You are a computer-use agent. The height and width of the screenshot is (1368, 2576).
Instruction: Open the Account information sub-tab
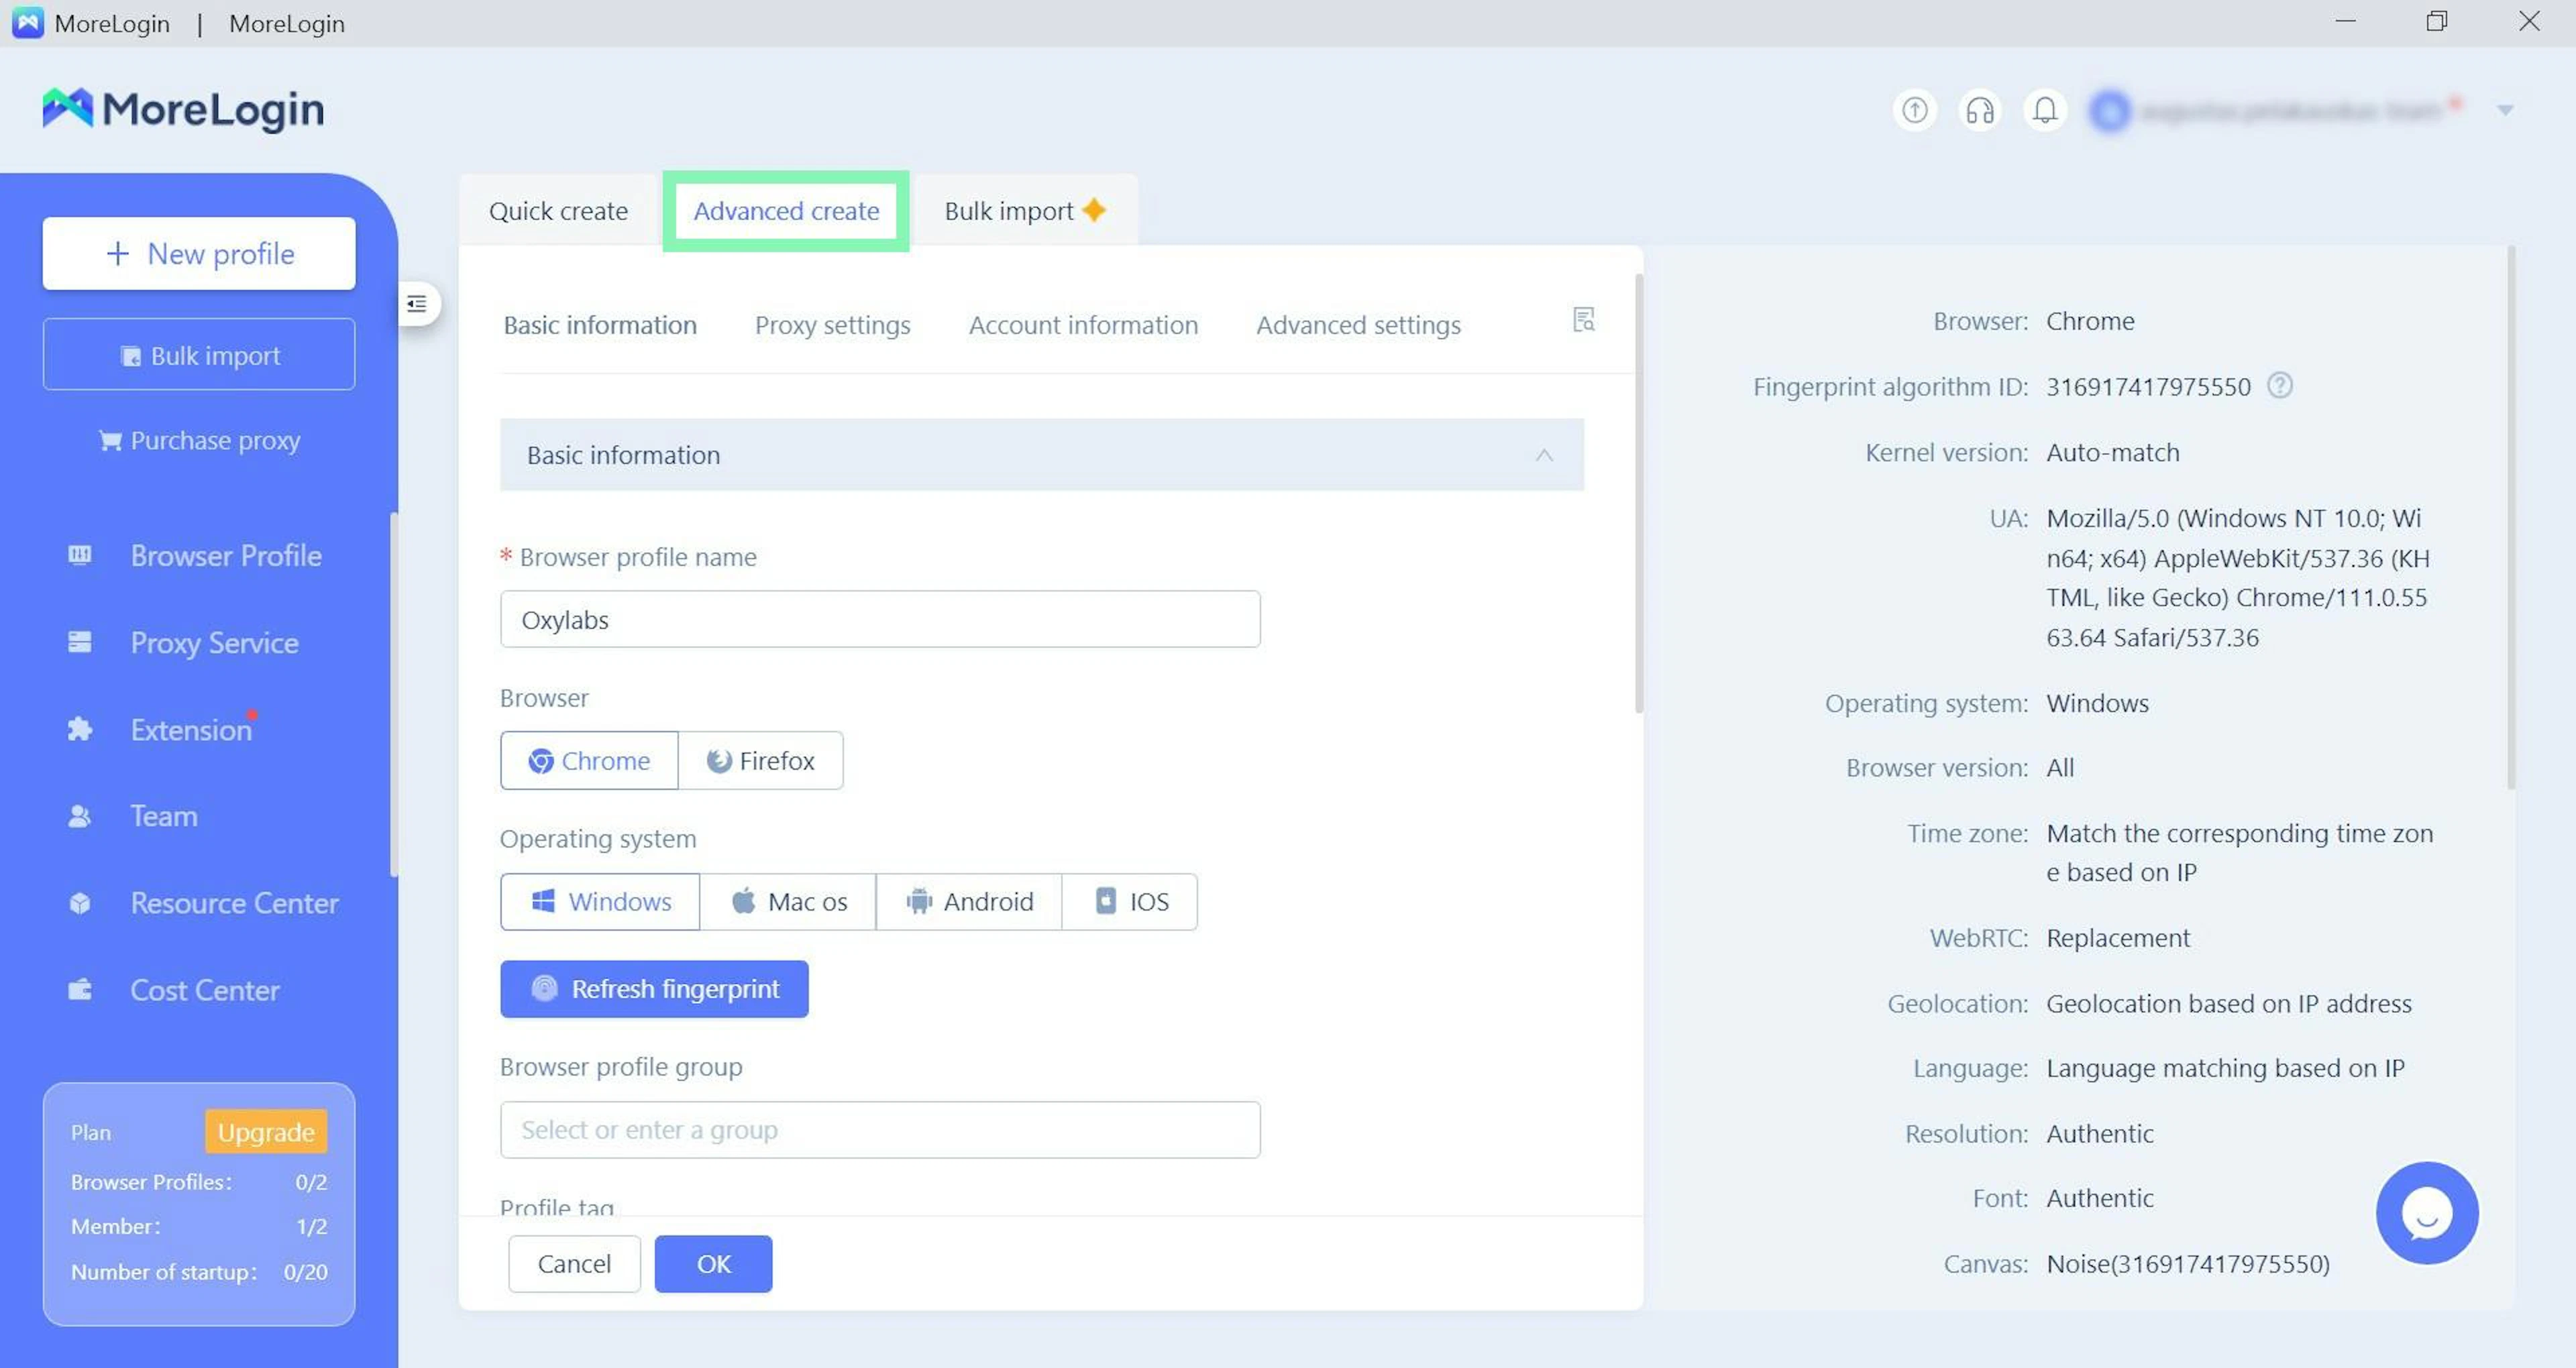point(1083,325)
